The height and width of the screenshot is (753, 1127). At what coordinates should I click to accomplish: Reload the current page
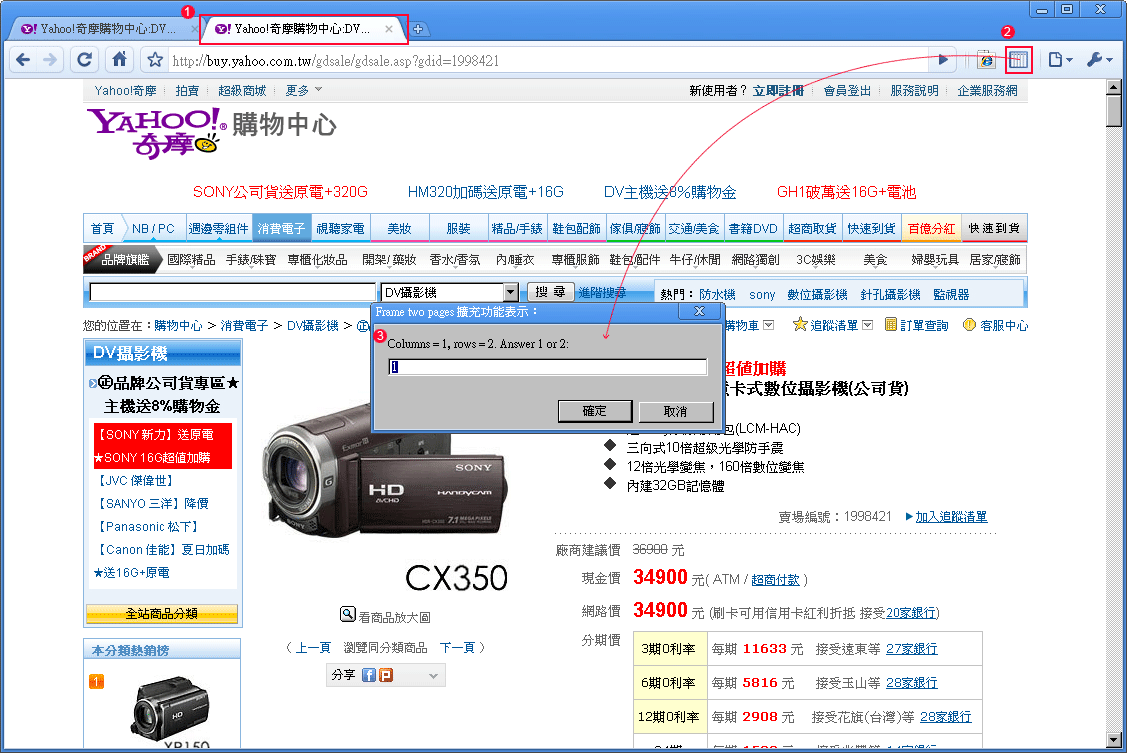coord(85,60)
